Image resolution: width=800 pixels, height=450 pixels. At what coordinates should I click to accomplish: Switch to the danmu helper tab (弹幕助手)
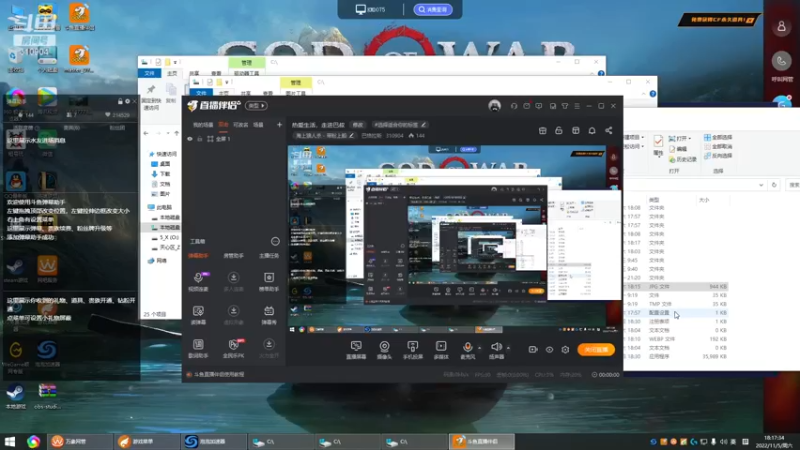tap(198, 256)
